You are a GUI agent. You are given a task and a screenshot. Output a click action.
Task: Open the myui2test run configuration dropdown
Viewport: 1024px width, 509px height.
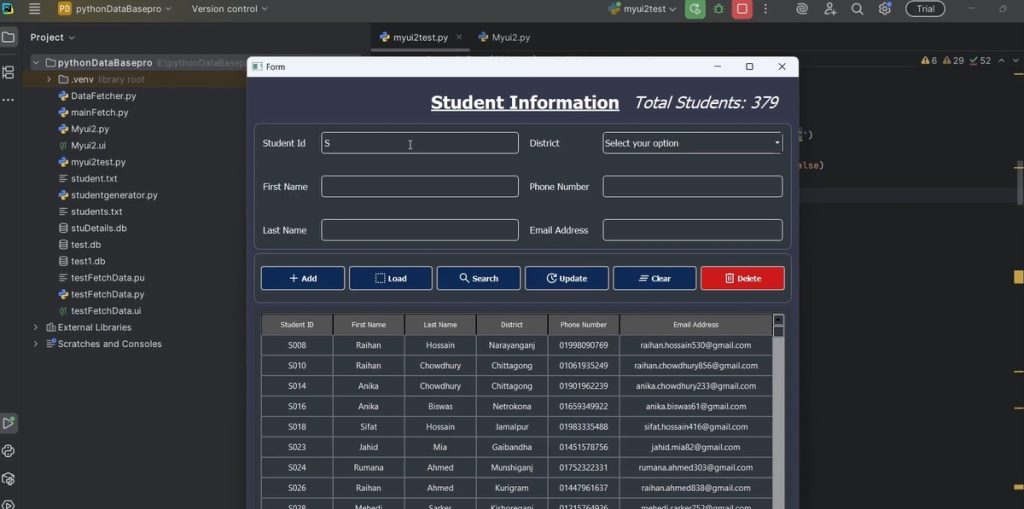[x=642, y=9]
